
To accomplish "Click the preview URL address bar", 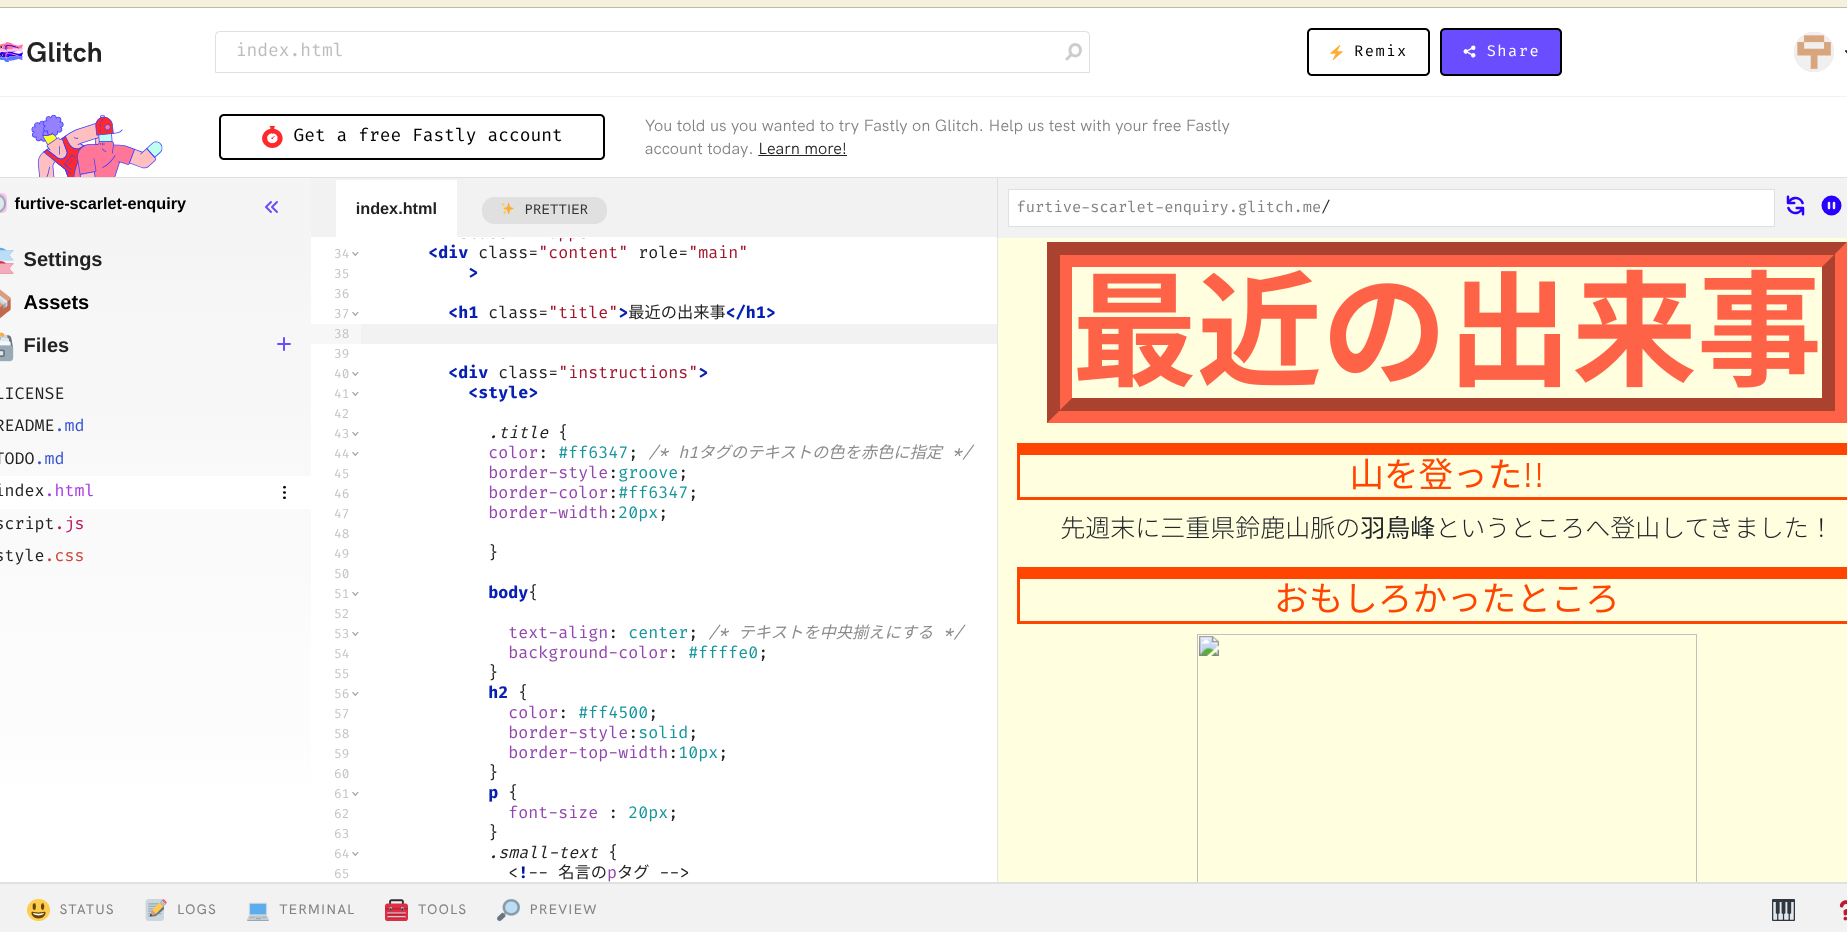I will pyautogui.click(x=1391, y=207).
